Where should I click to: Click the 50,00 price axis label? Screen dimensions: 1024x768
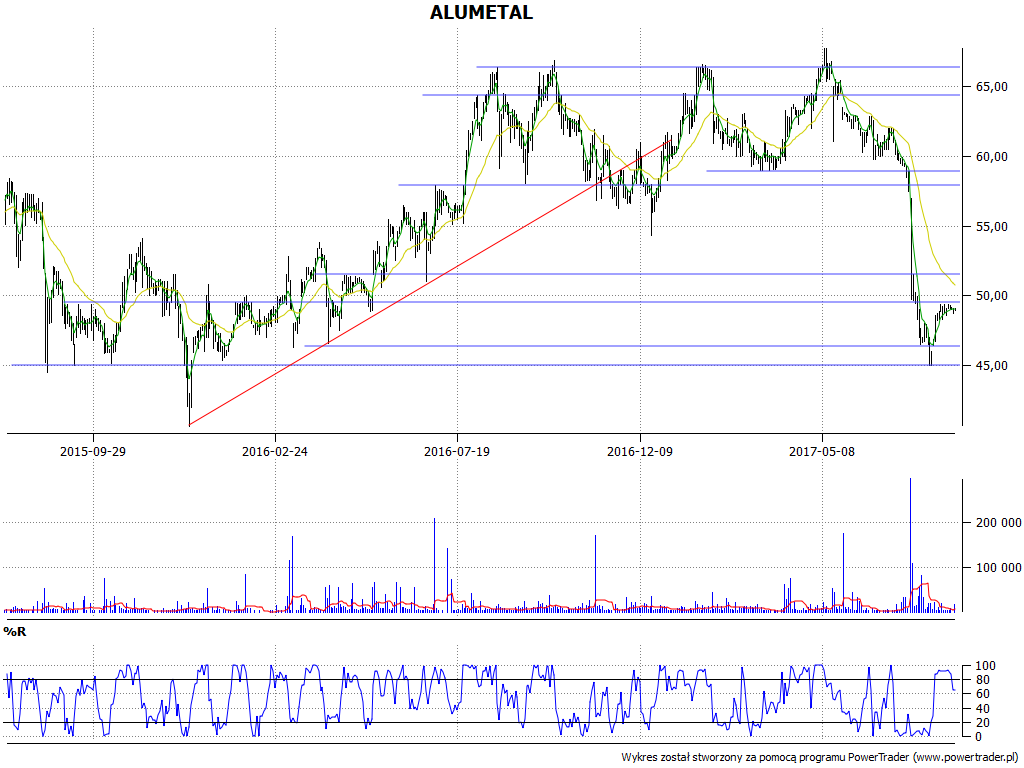click(991, 296)
